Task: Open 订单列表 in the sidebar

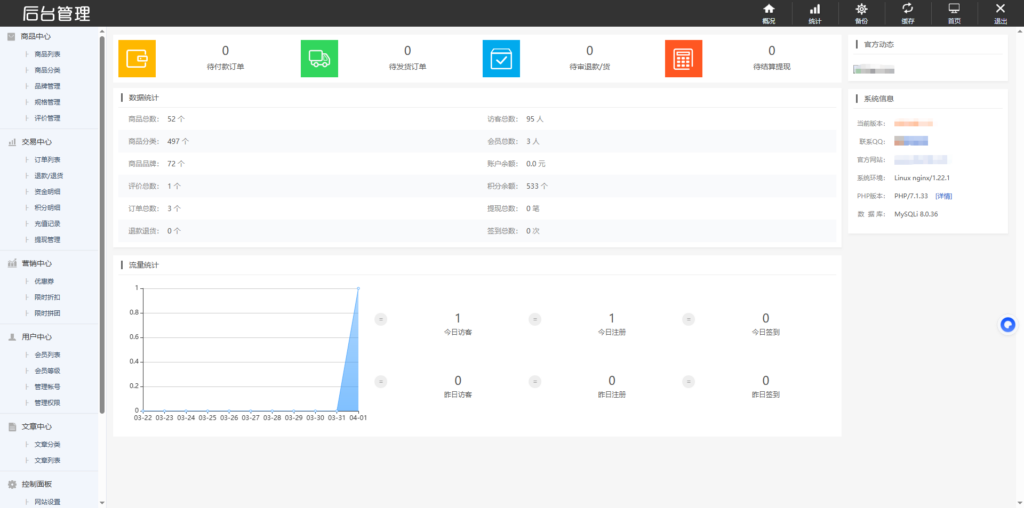Action: pos(47,159)
